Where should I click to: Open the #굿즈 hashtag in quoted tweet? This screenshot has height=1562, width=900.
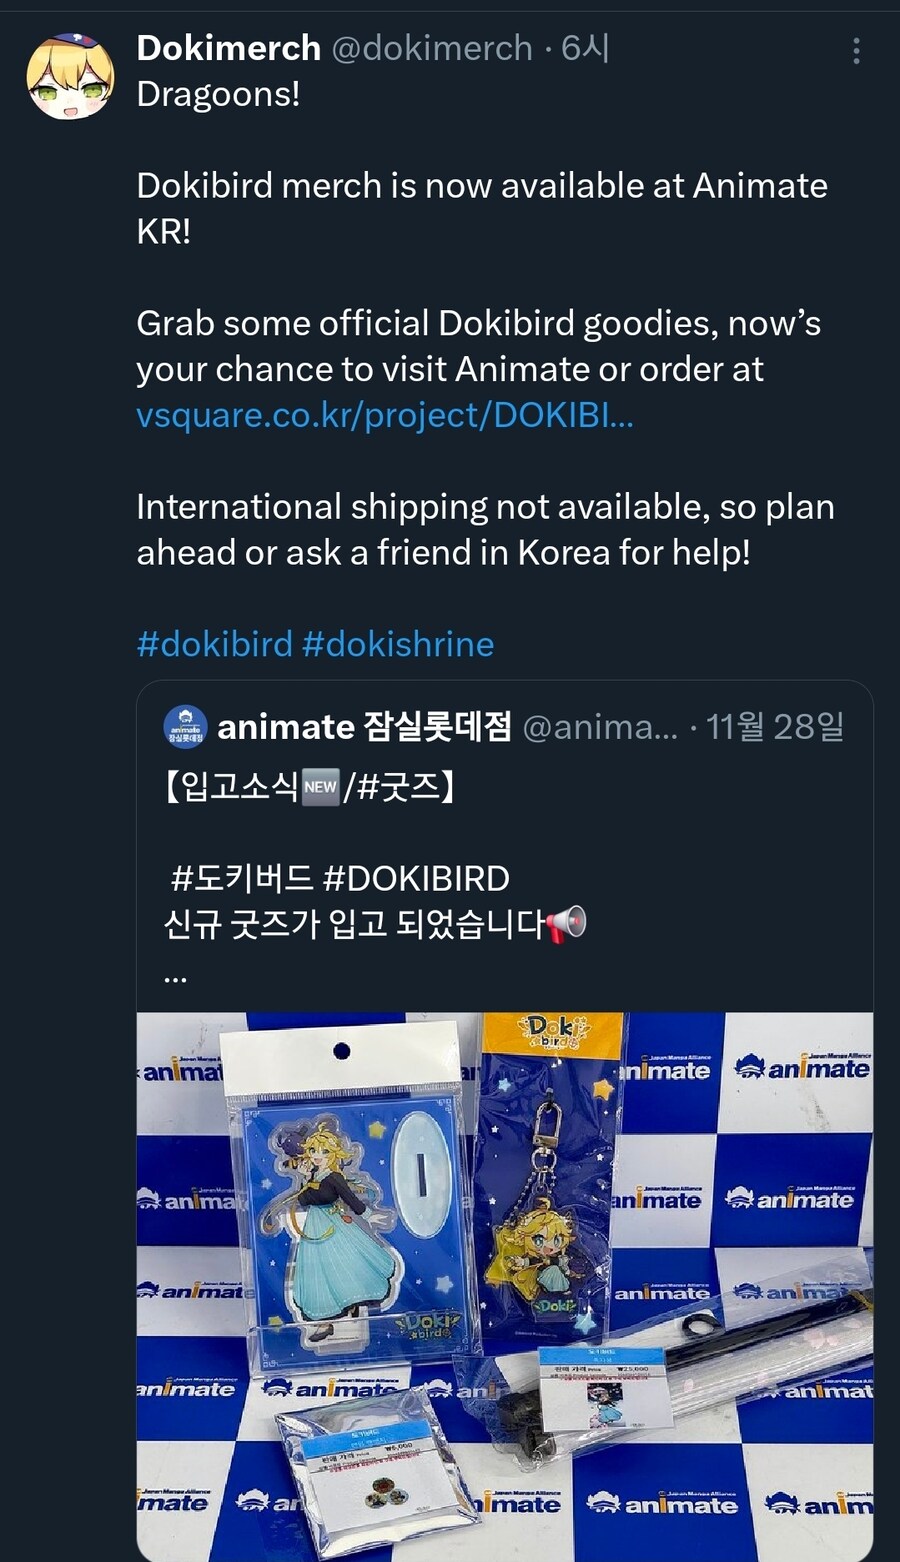397,787
